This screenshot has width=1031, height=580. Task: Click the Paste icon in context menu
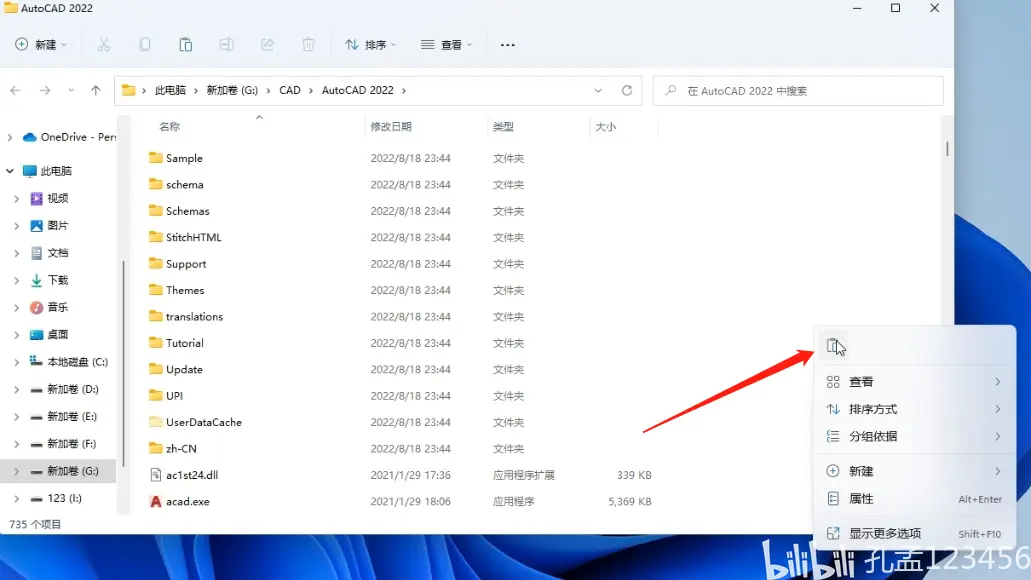click(x=833, y=345)
